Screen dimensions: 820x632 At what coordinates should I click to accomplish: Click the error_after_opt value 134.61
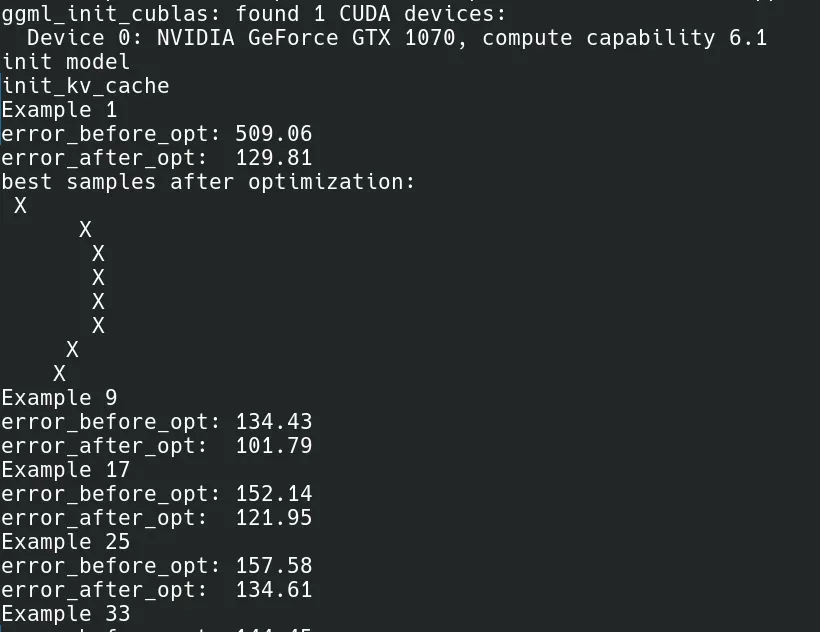(274, 590)
